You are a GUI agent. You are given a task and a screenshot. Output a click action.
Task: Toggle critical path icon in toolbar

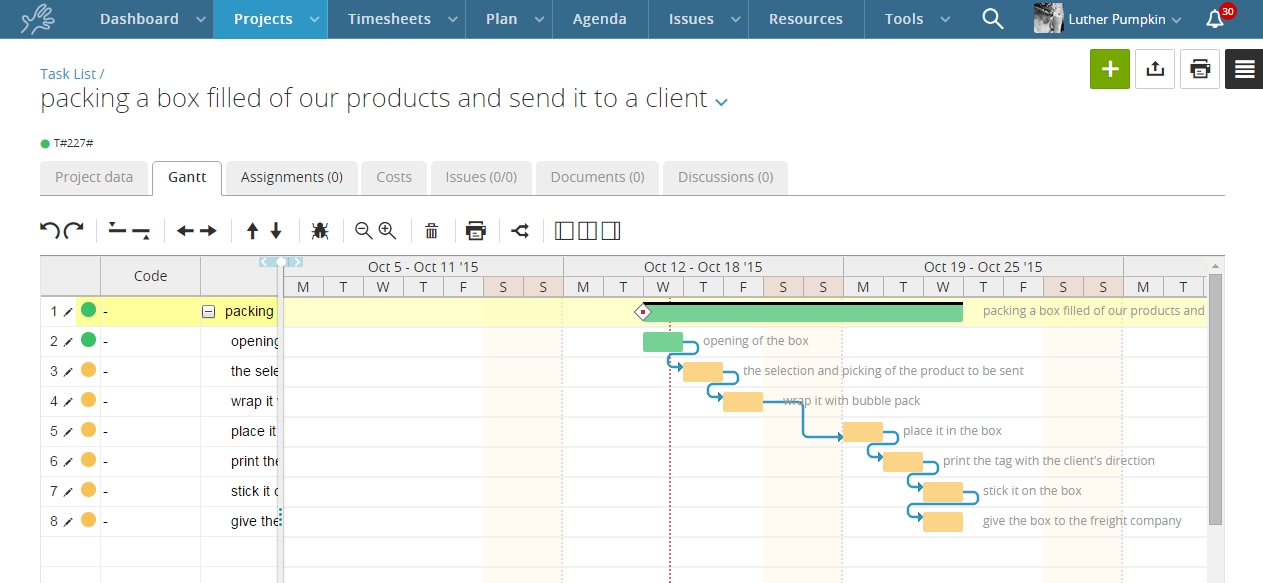520,231
